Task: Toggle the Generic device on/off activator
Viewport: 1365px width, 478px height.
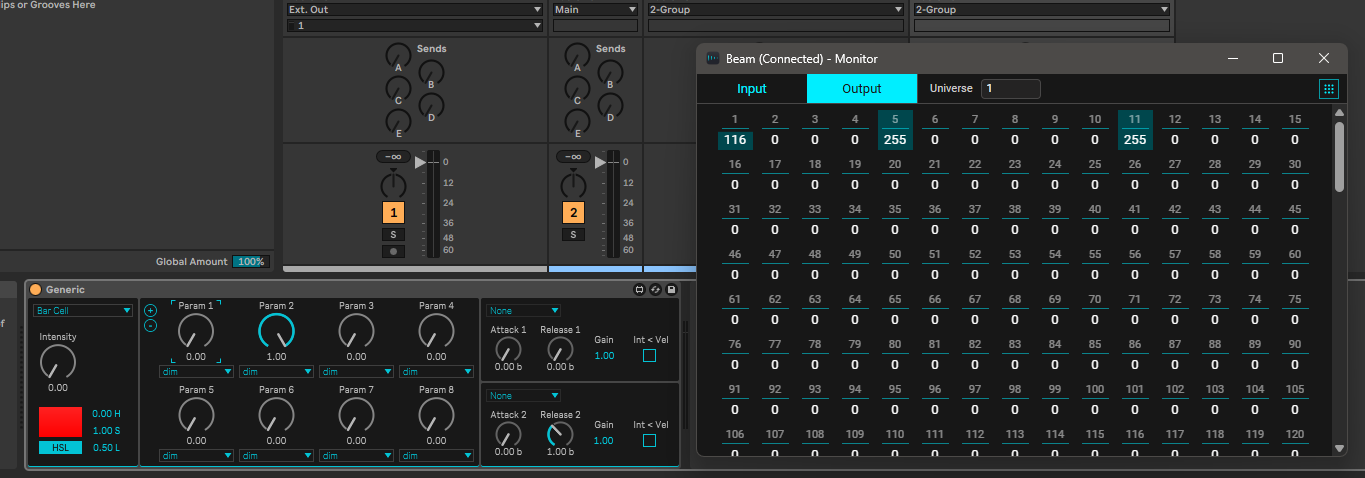Action: click(36, 290)
